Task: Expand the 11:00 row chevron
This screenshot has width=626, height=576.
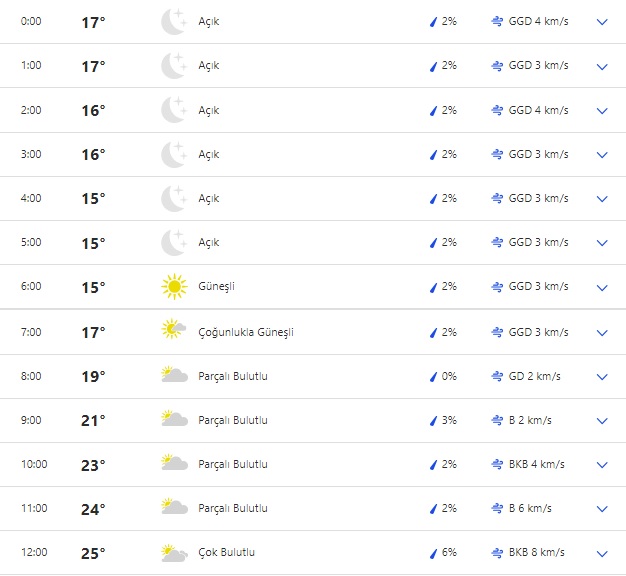Action: (x=602, y=509)
